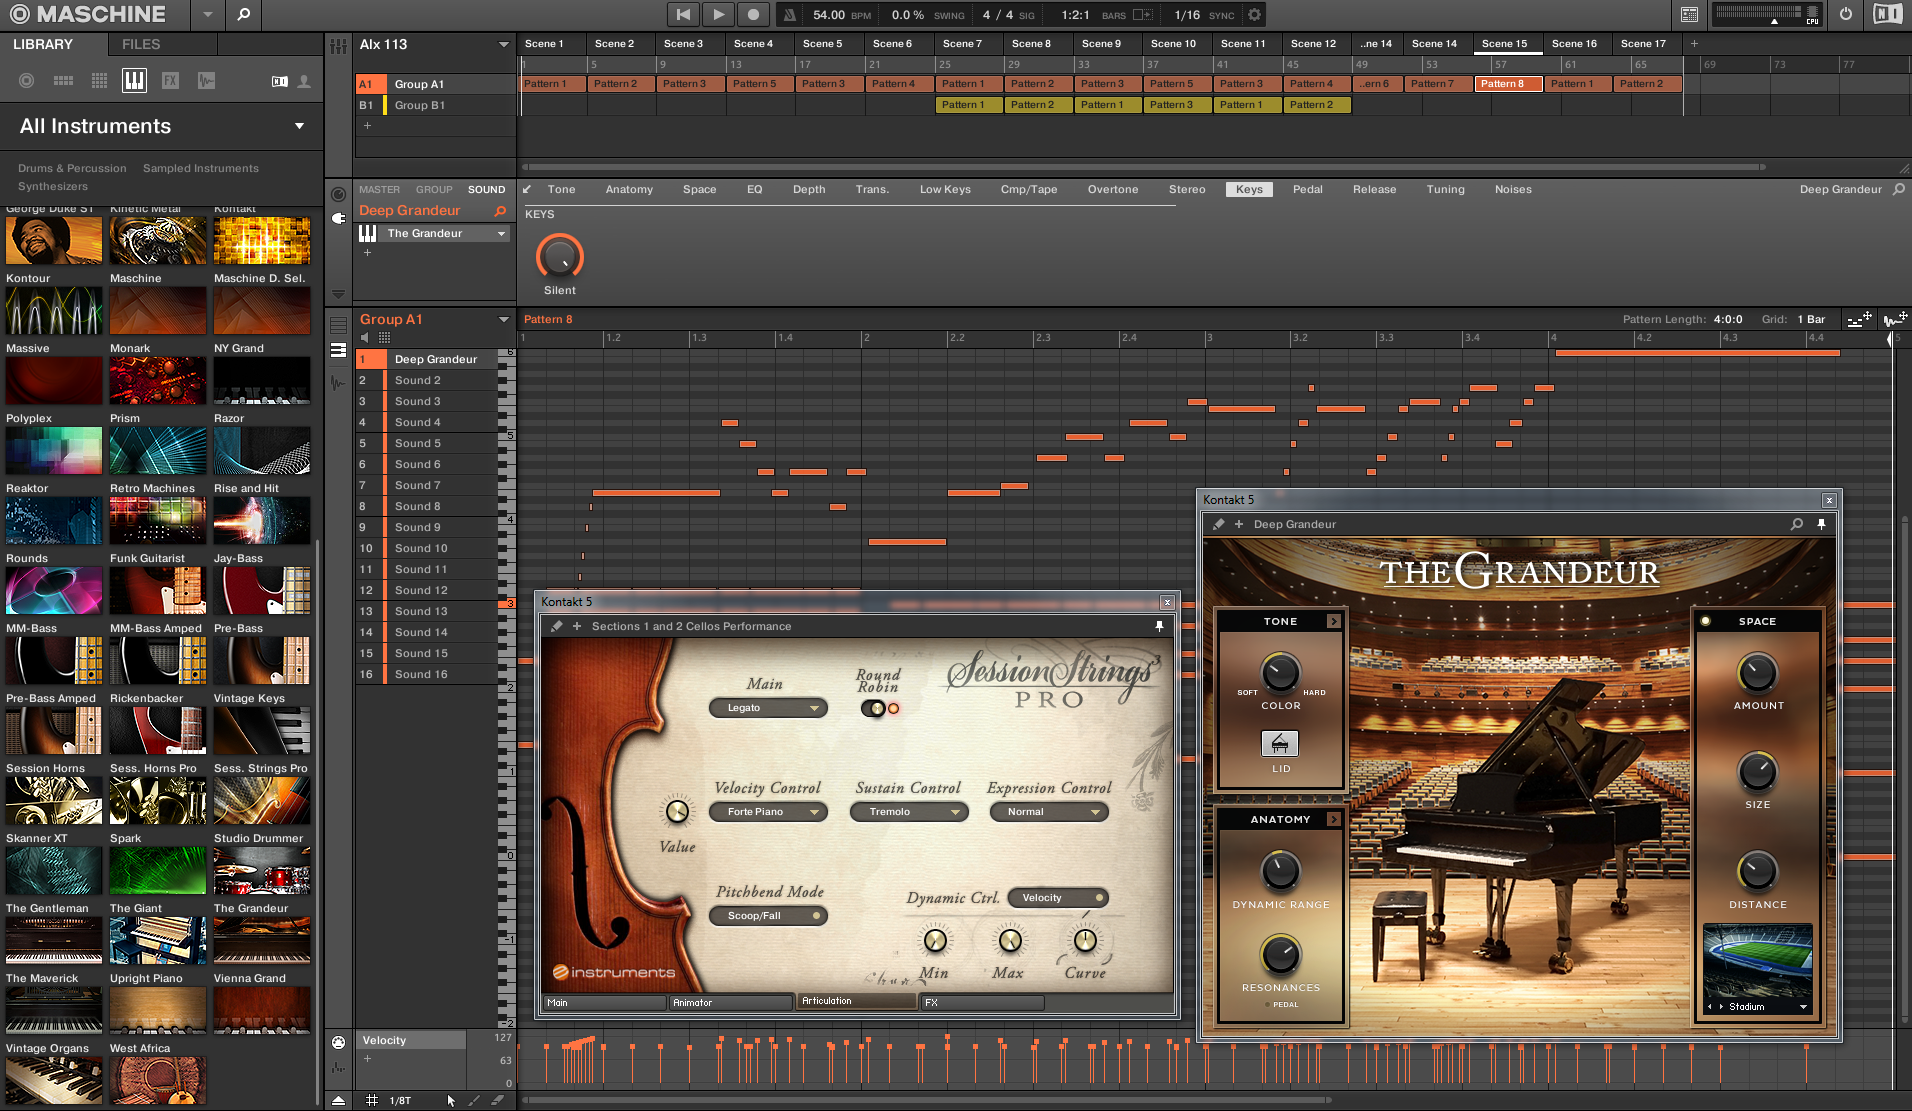Expand the Legato Main dropdown
Screen dimensions: 1912x1111
(x=767, y=708)
